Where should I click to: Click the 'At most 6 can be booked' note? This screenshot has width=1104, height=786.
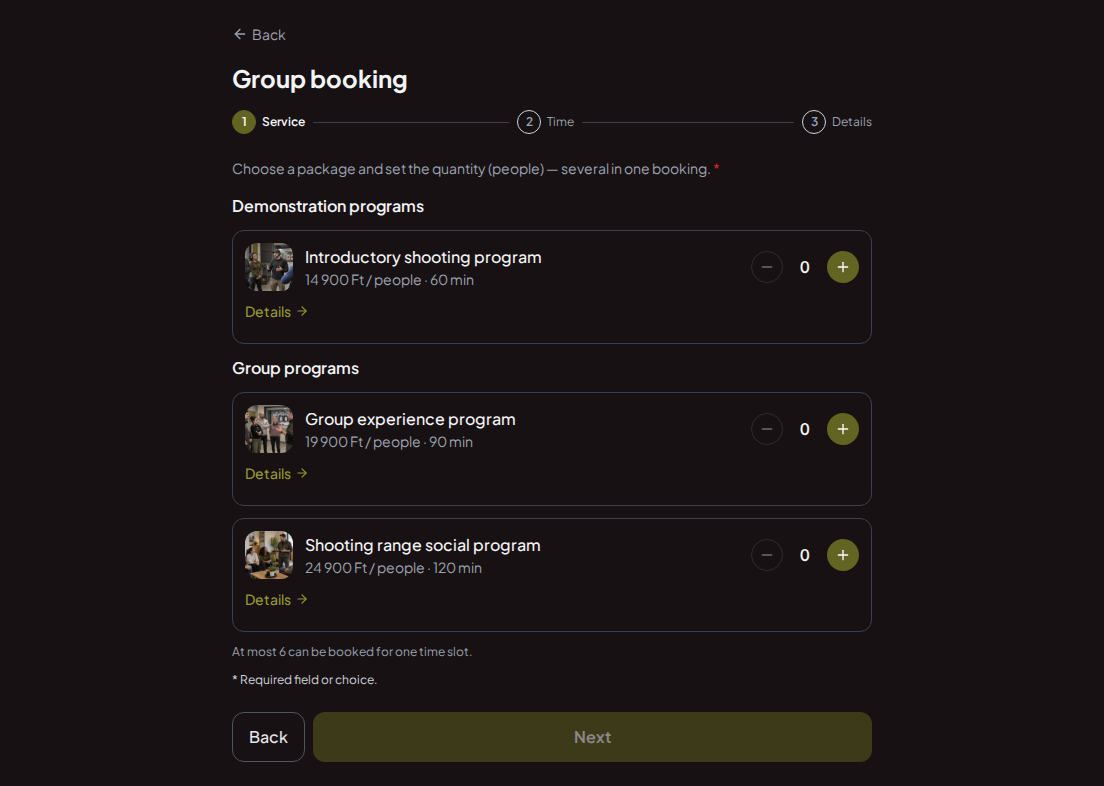point(352,651)
